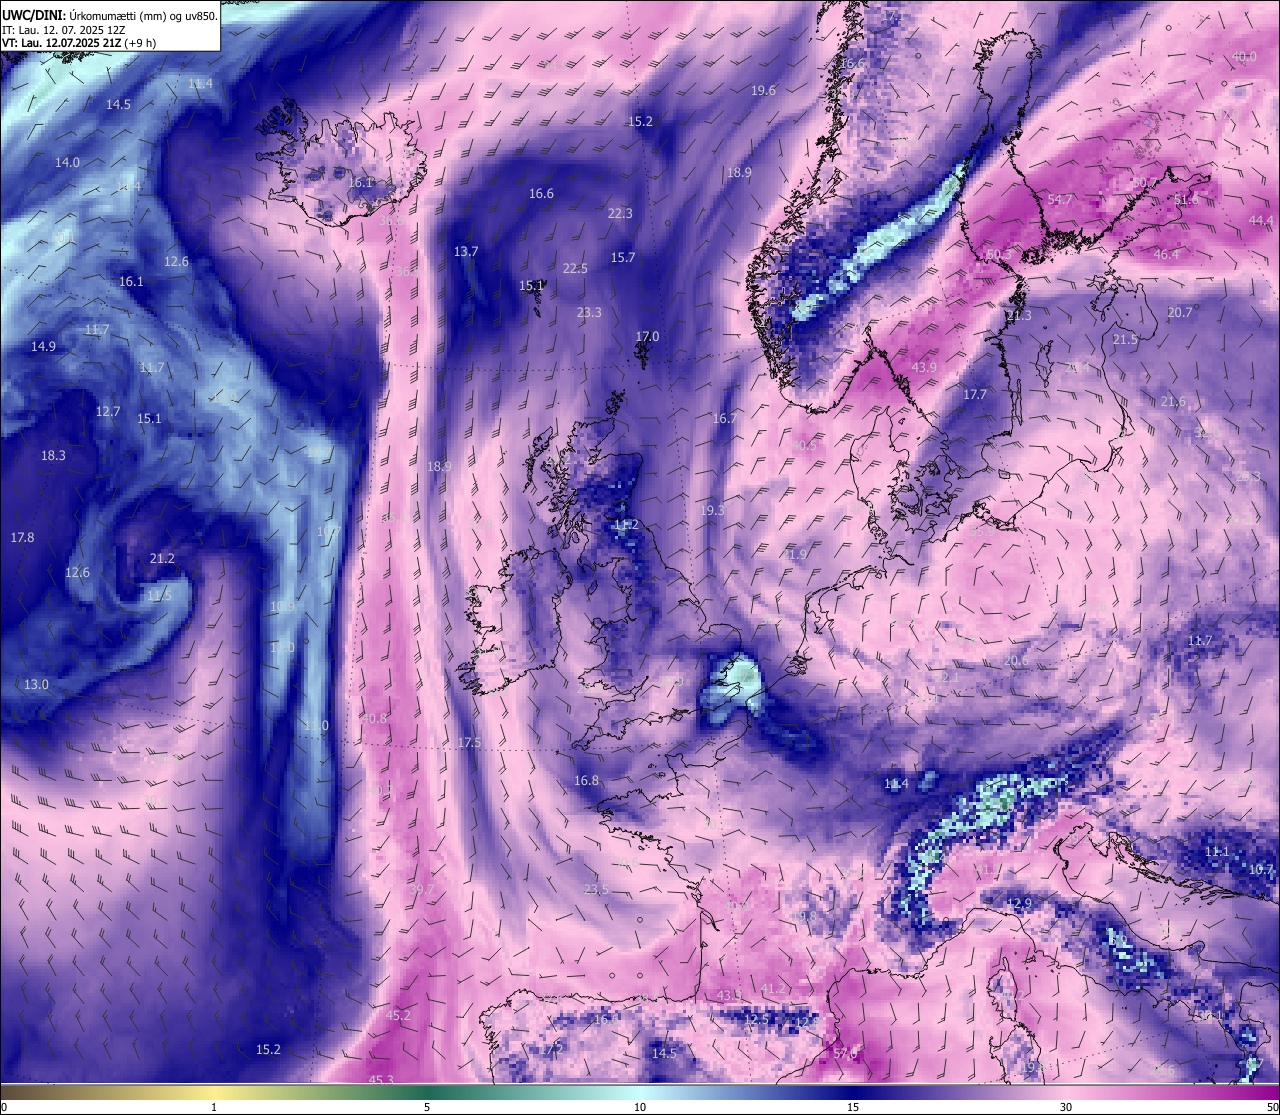Click the 20.7 value label

[1180, 312]
